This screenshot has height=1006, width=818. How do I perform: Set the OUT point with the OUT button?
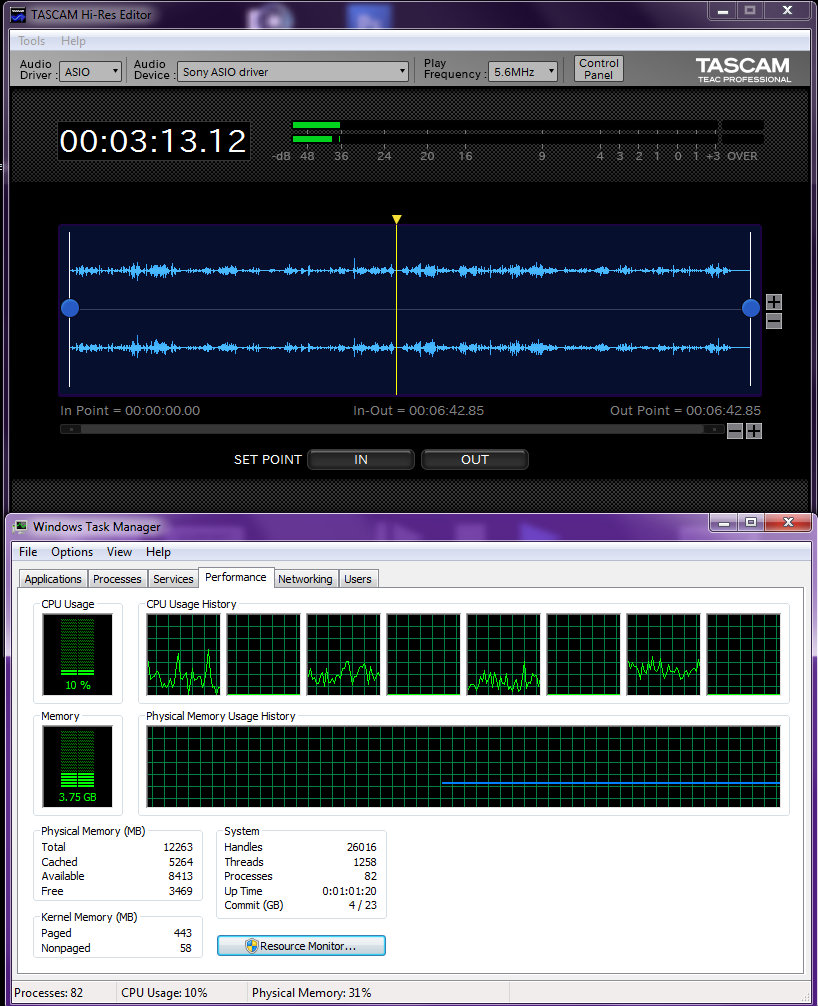475,459
